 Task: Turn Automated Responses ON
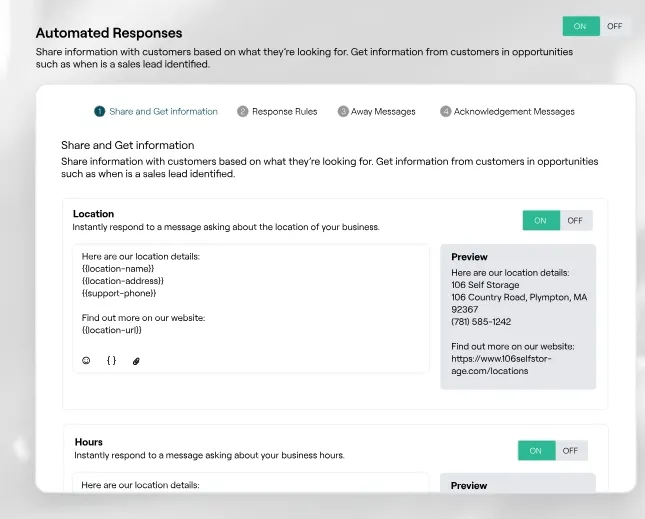(x=581, y=26)
